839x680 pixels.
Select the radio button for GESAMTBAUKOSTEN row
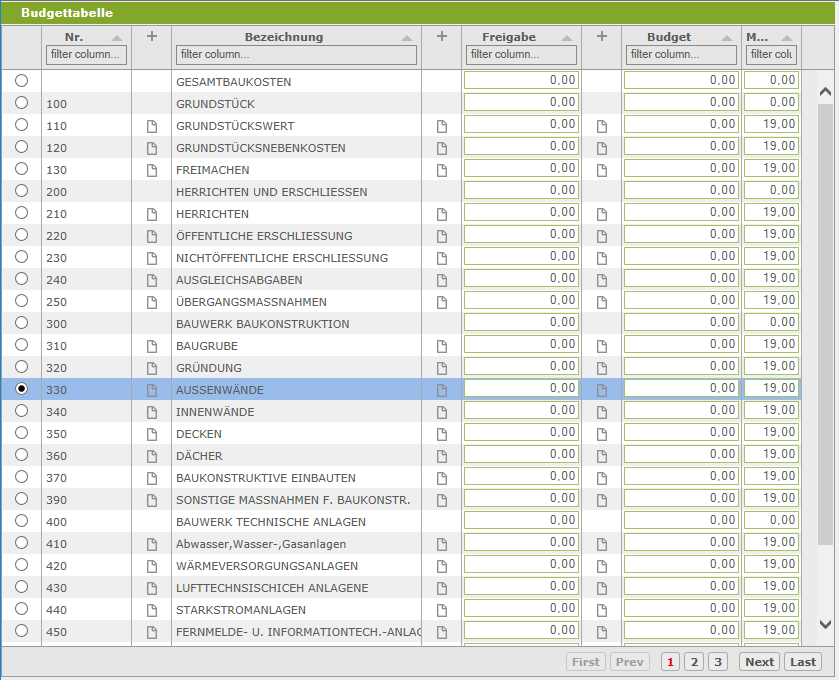point(22,80)
